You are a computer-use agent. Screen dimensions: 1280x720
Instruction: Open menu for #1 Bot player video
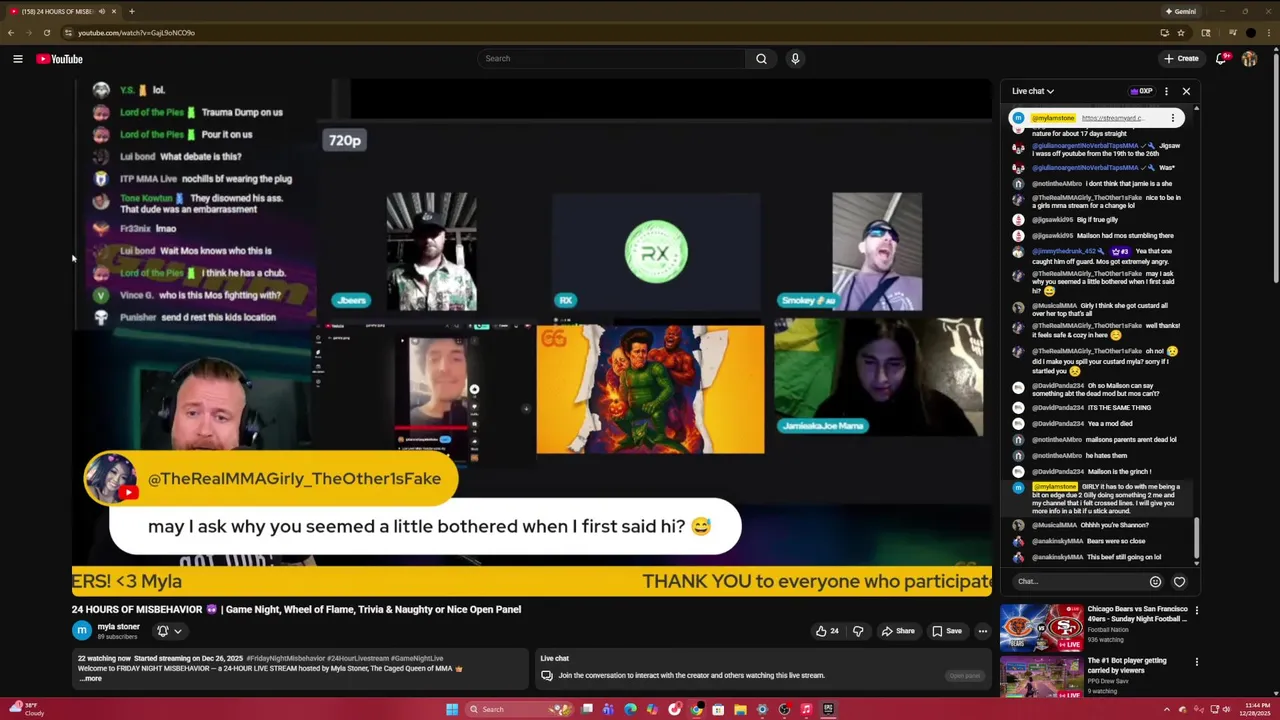click(x=1196, y=662)
